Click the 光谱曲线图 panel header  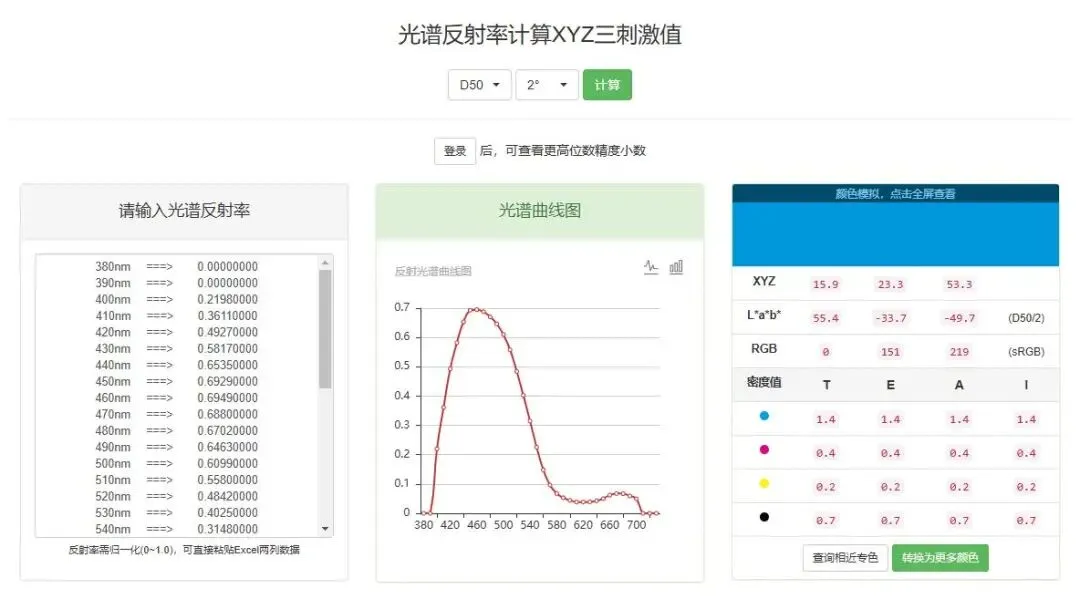[x=541, y=212]
